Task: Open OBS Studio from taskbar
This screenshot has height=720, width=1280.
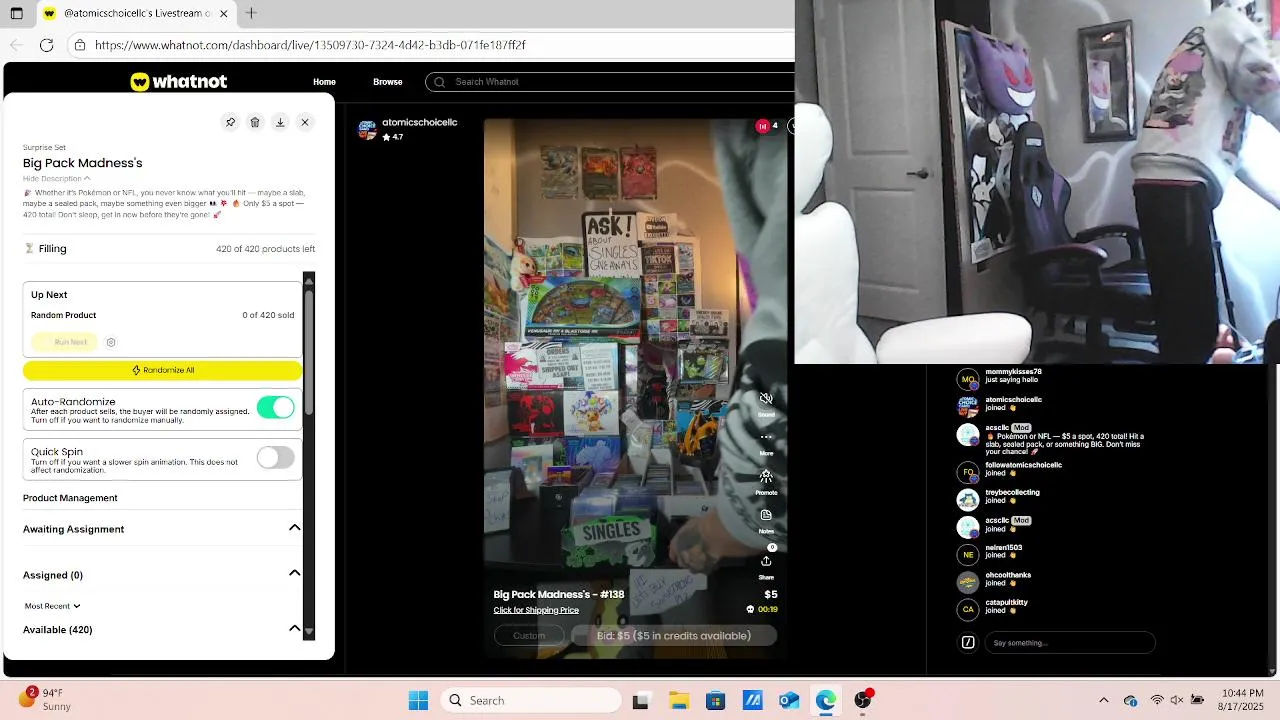Action: (x=863, y=701)
